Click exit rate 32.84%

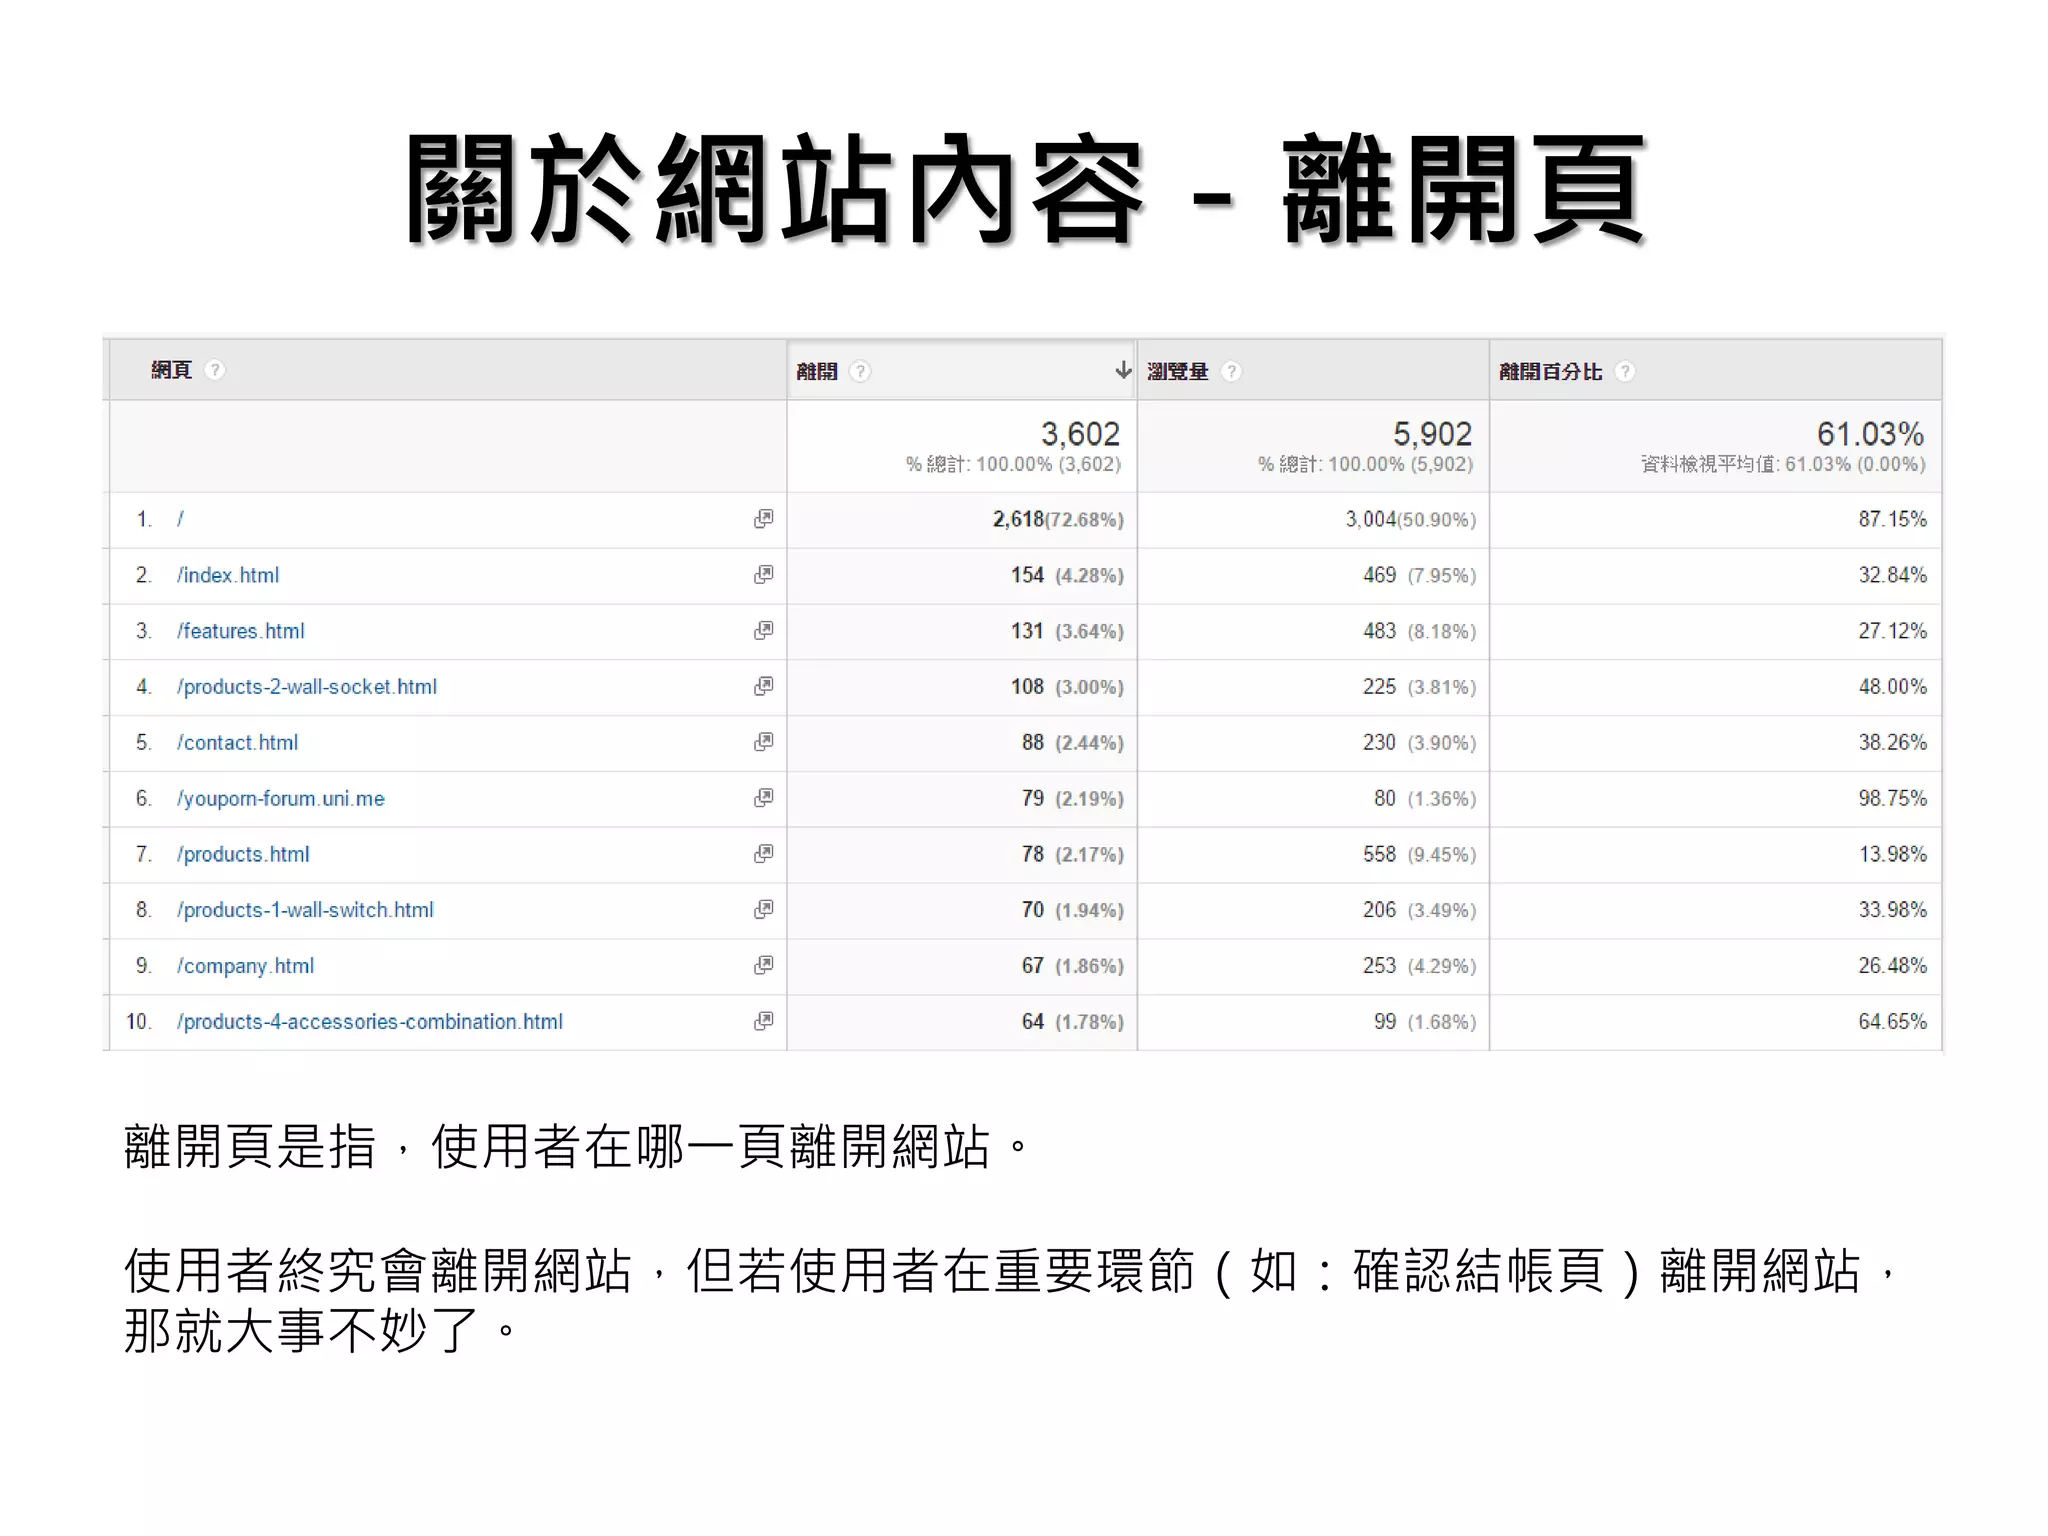click(1892, 575)
